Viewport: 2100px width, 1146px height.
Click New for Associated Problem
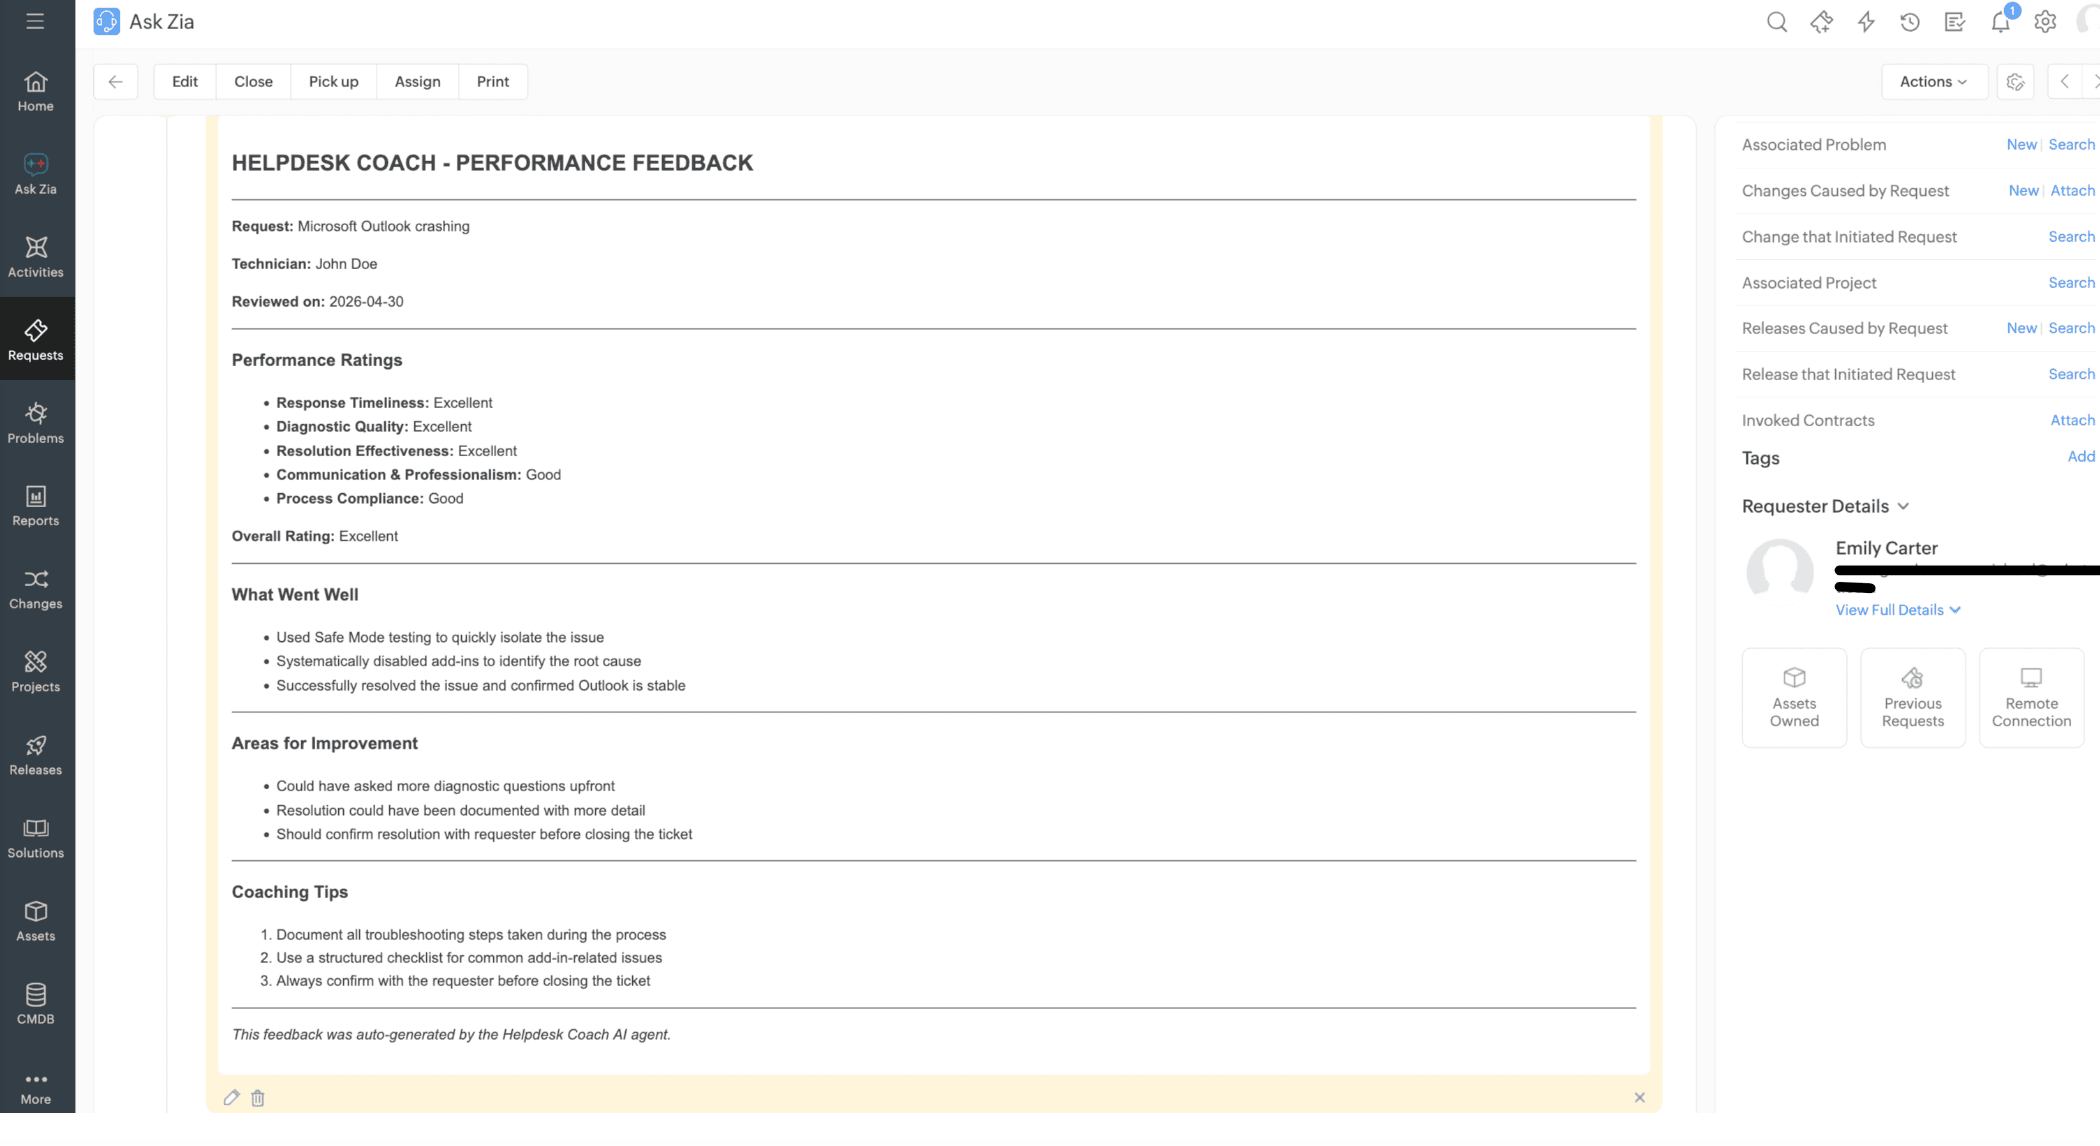point(2021,145)
